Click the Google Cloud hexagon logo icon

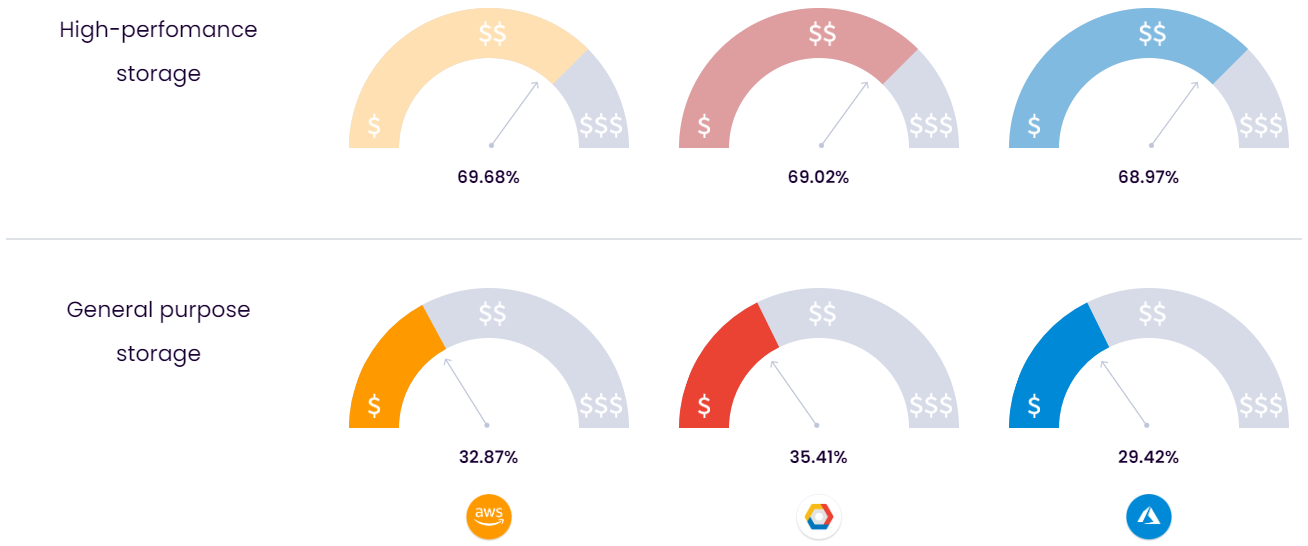tap(818, 517)
